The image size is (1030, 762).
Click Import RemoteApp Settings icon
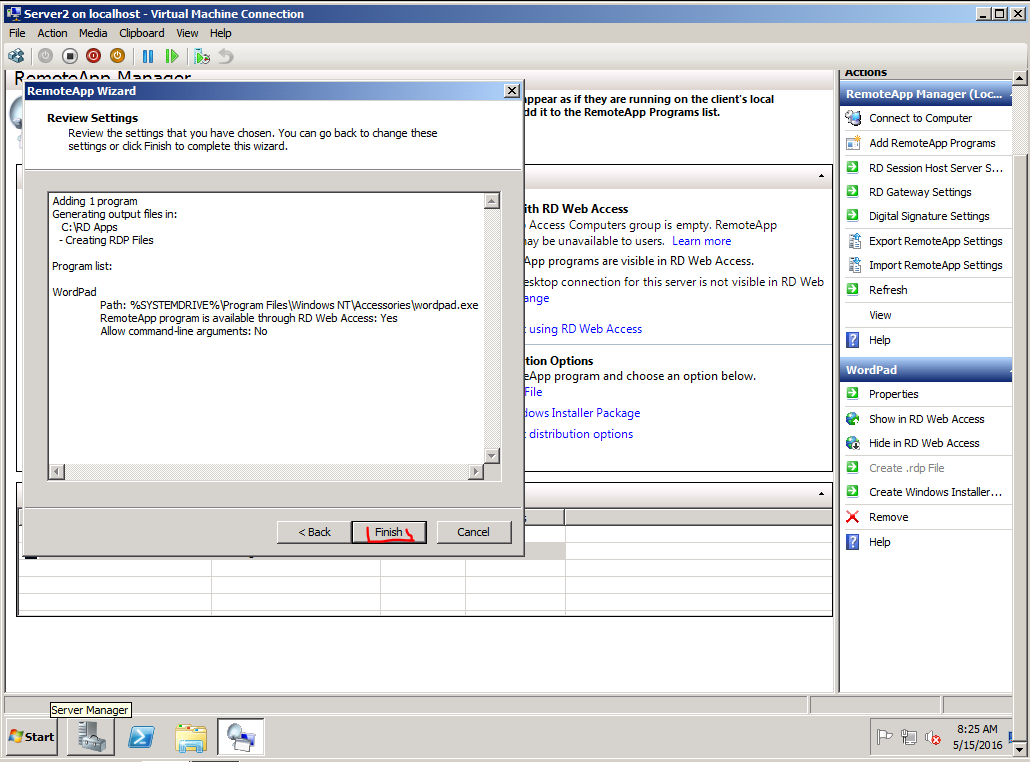(854, 265)
